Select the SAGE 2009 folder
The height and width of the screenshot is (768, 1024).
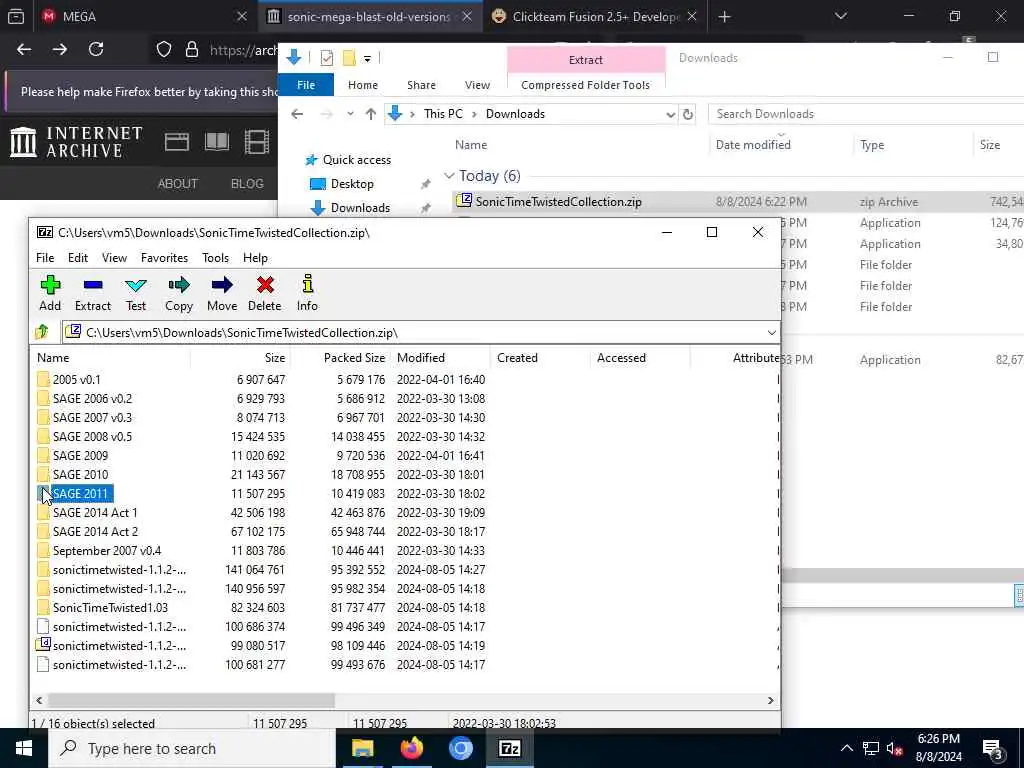click(x=80, y=455)
